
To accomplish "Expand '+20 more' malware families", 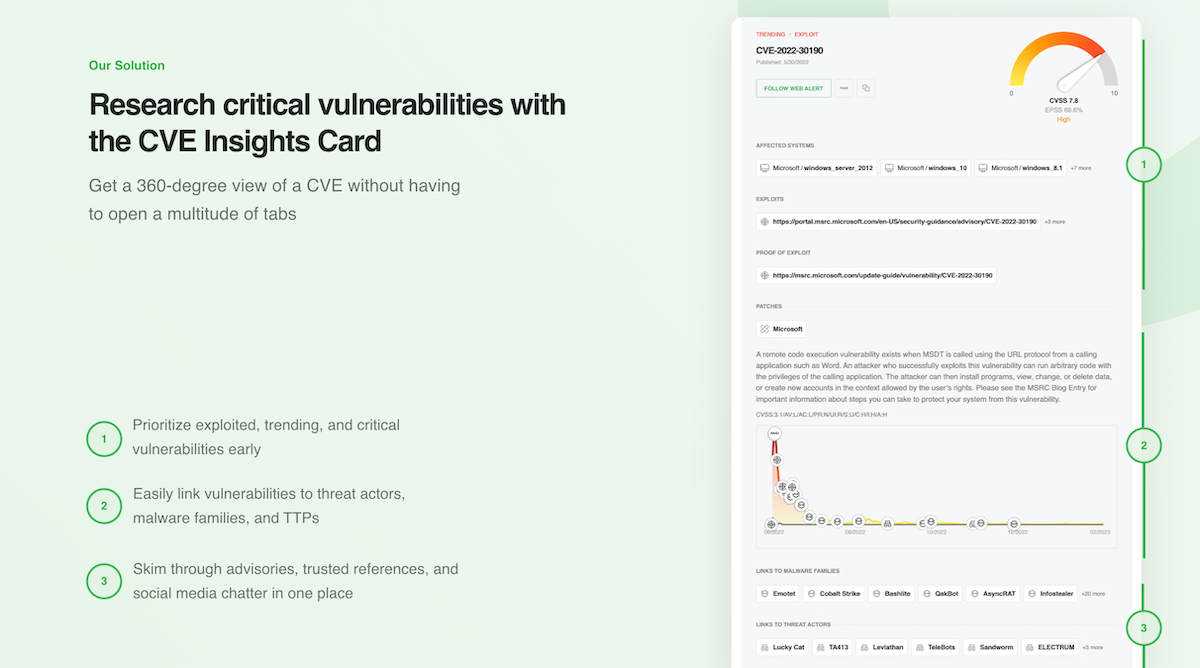I will (1092, 593).
